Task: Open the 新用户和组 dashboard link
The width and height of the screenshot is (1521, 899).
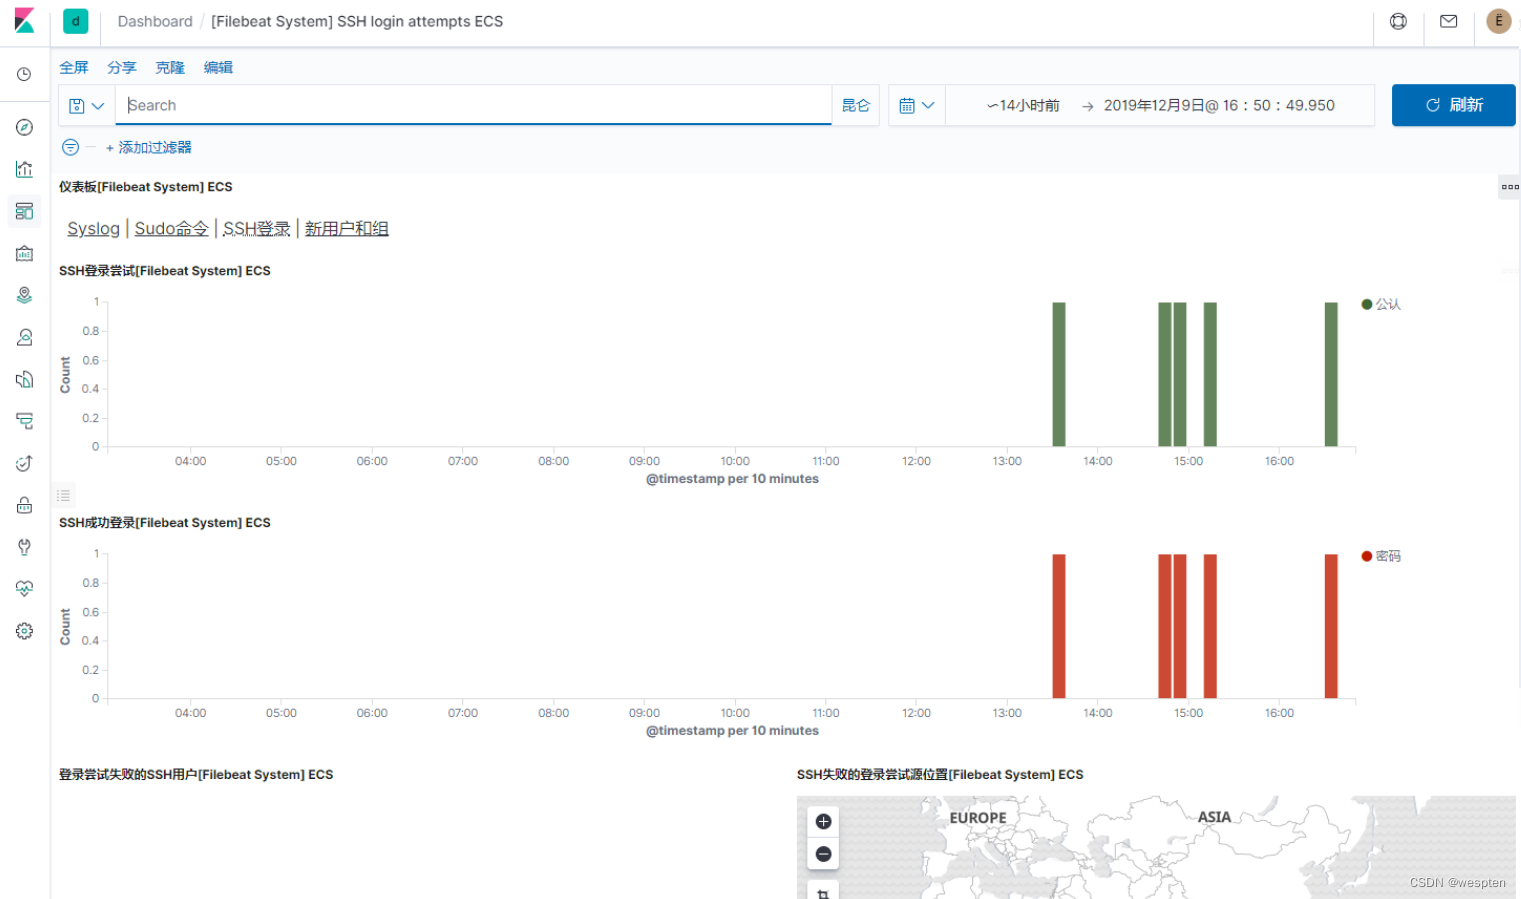Action: tap(346, 229)
